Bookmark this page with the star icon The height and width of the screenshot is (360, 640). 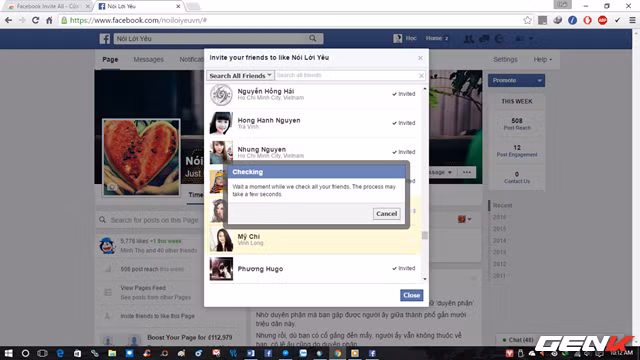[527, 20]
